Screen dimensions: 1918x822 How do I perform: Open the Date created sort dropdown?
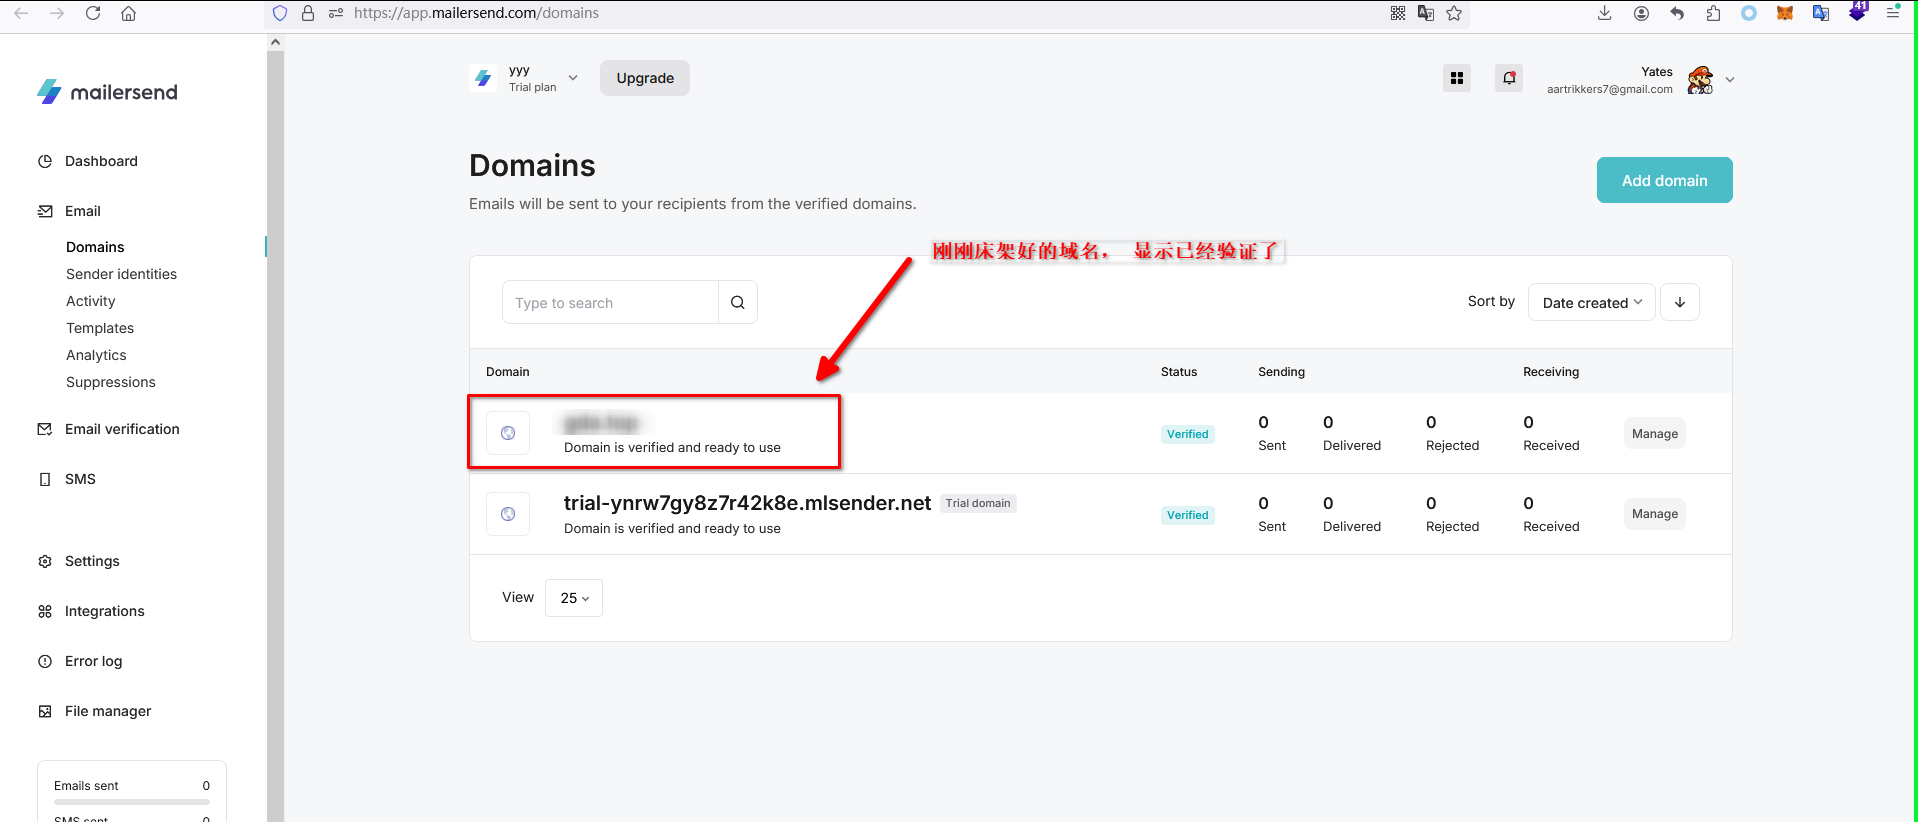pos(1591,303)
